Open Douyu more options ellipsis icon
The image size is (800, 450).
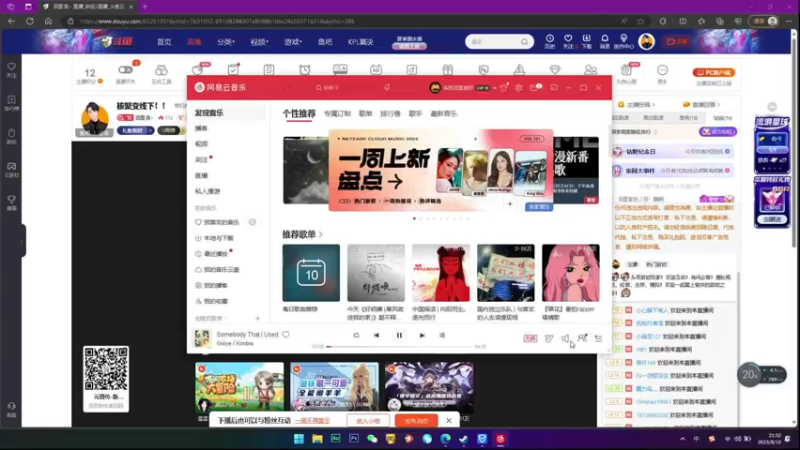tap(662, 70)
